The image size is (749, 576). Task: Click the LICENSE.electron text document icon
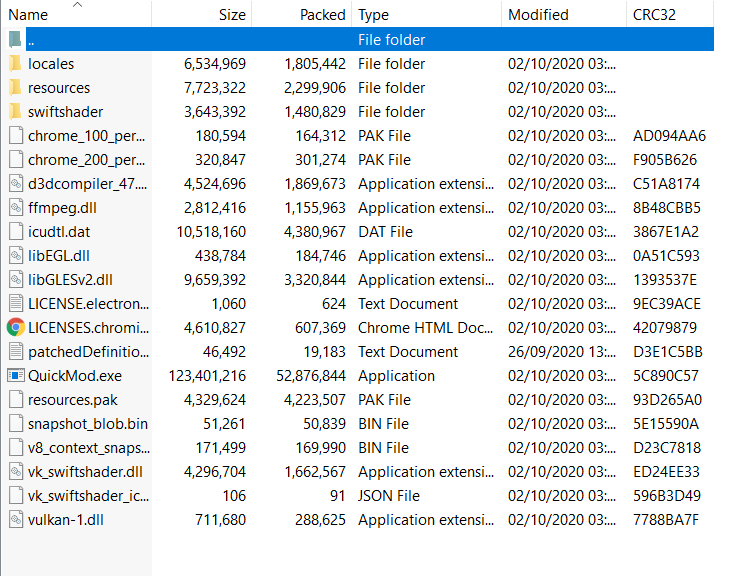click(x=15, y=304)
